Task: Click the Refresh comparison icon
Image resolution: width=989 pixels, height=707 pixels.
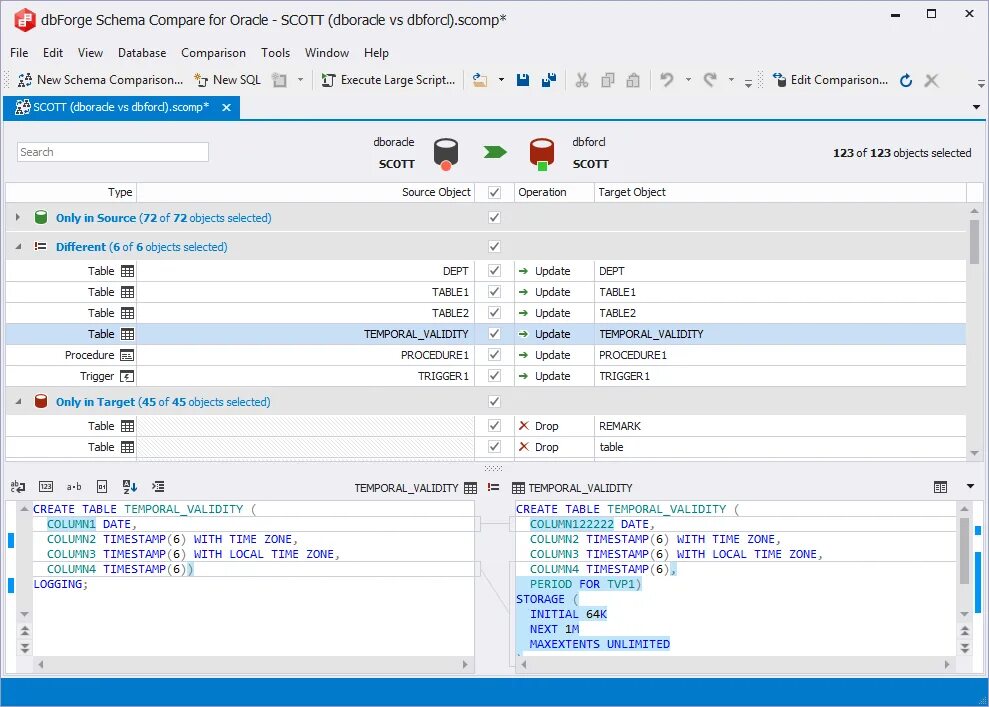Action: [906, 80]
